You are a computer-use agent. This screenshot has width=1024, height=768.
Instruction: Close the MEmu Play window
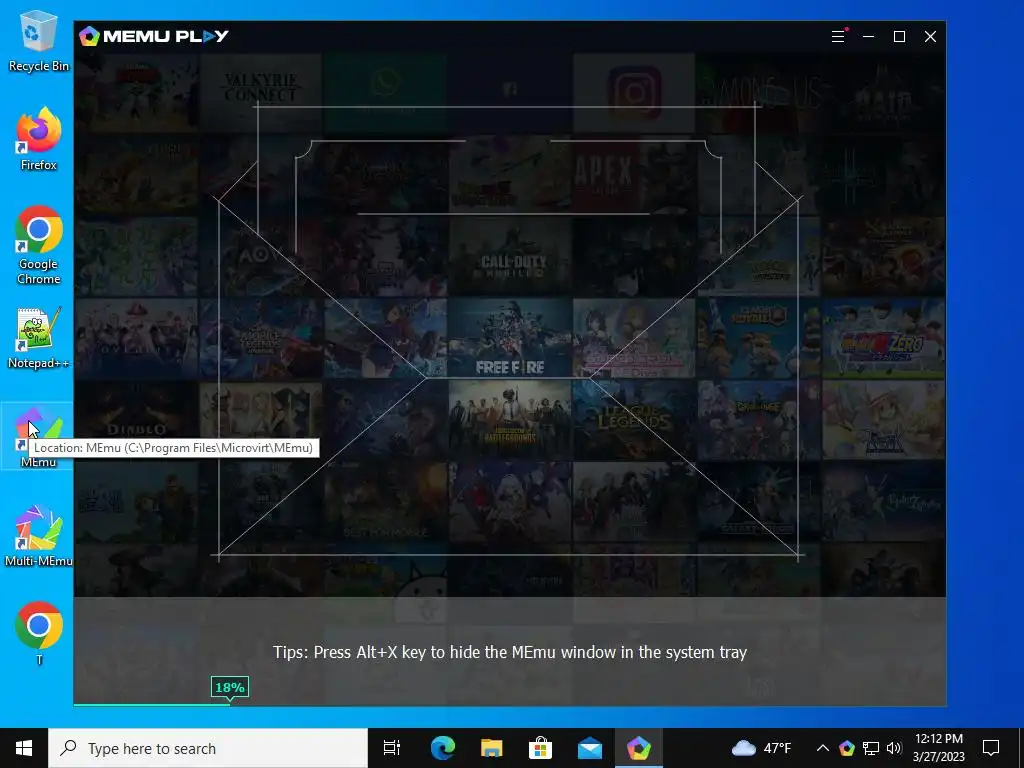931,37
